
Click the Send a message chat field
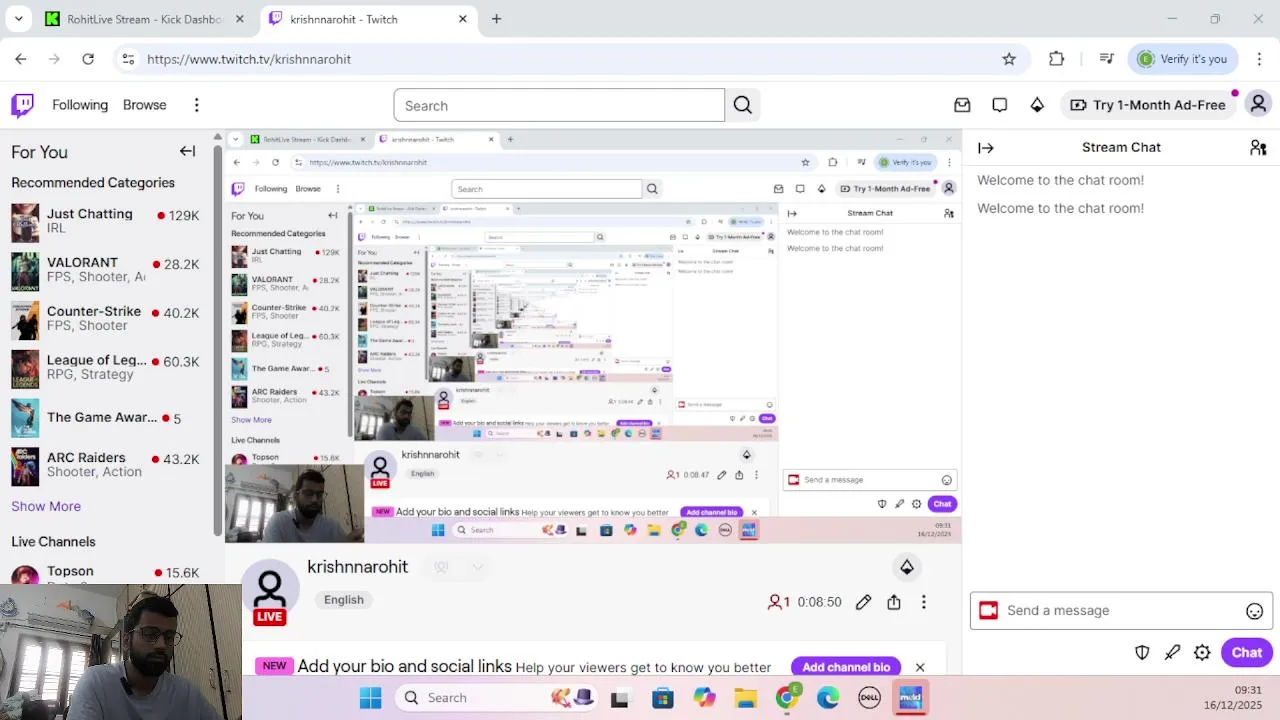coord(1120,611)
